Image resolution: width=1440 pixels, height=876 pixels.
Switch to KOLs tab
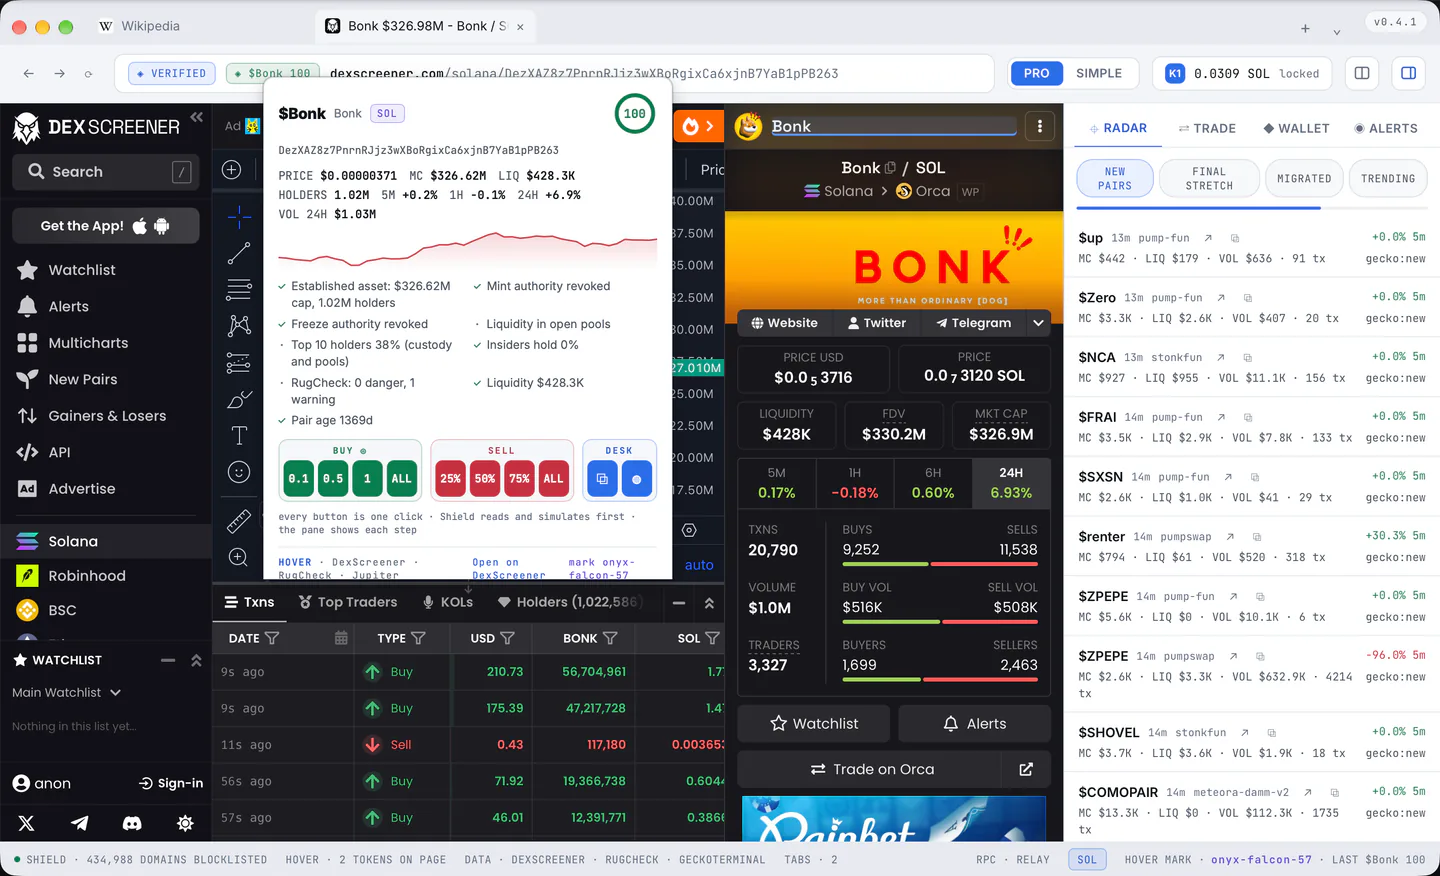pyautogui.click(x=448, y=602)
